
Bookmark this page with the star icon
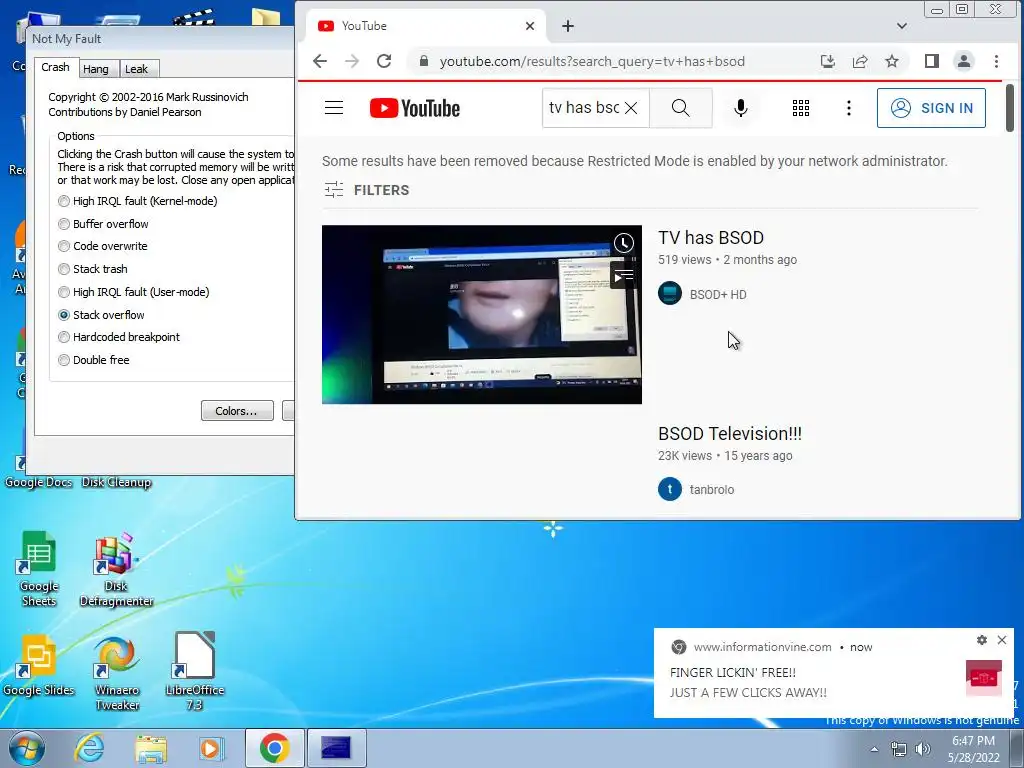(x=892, y=61)
